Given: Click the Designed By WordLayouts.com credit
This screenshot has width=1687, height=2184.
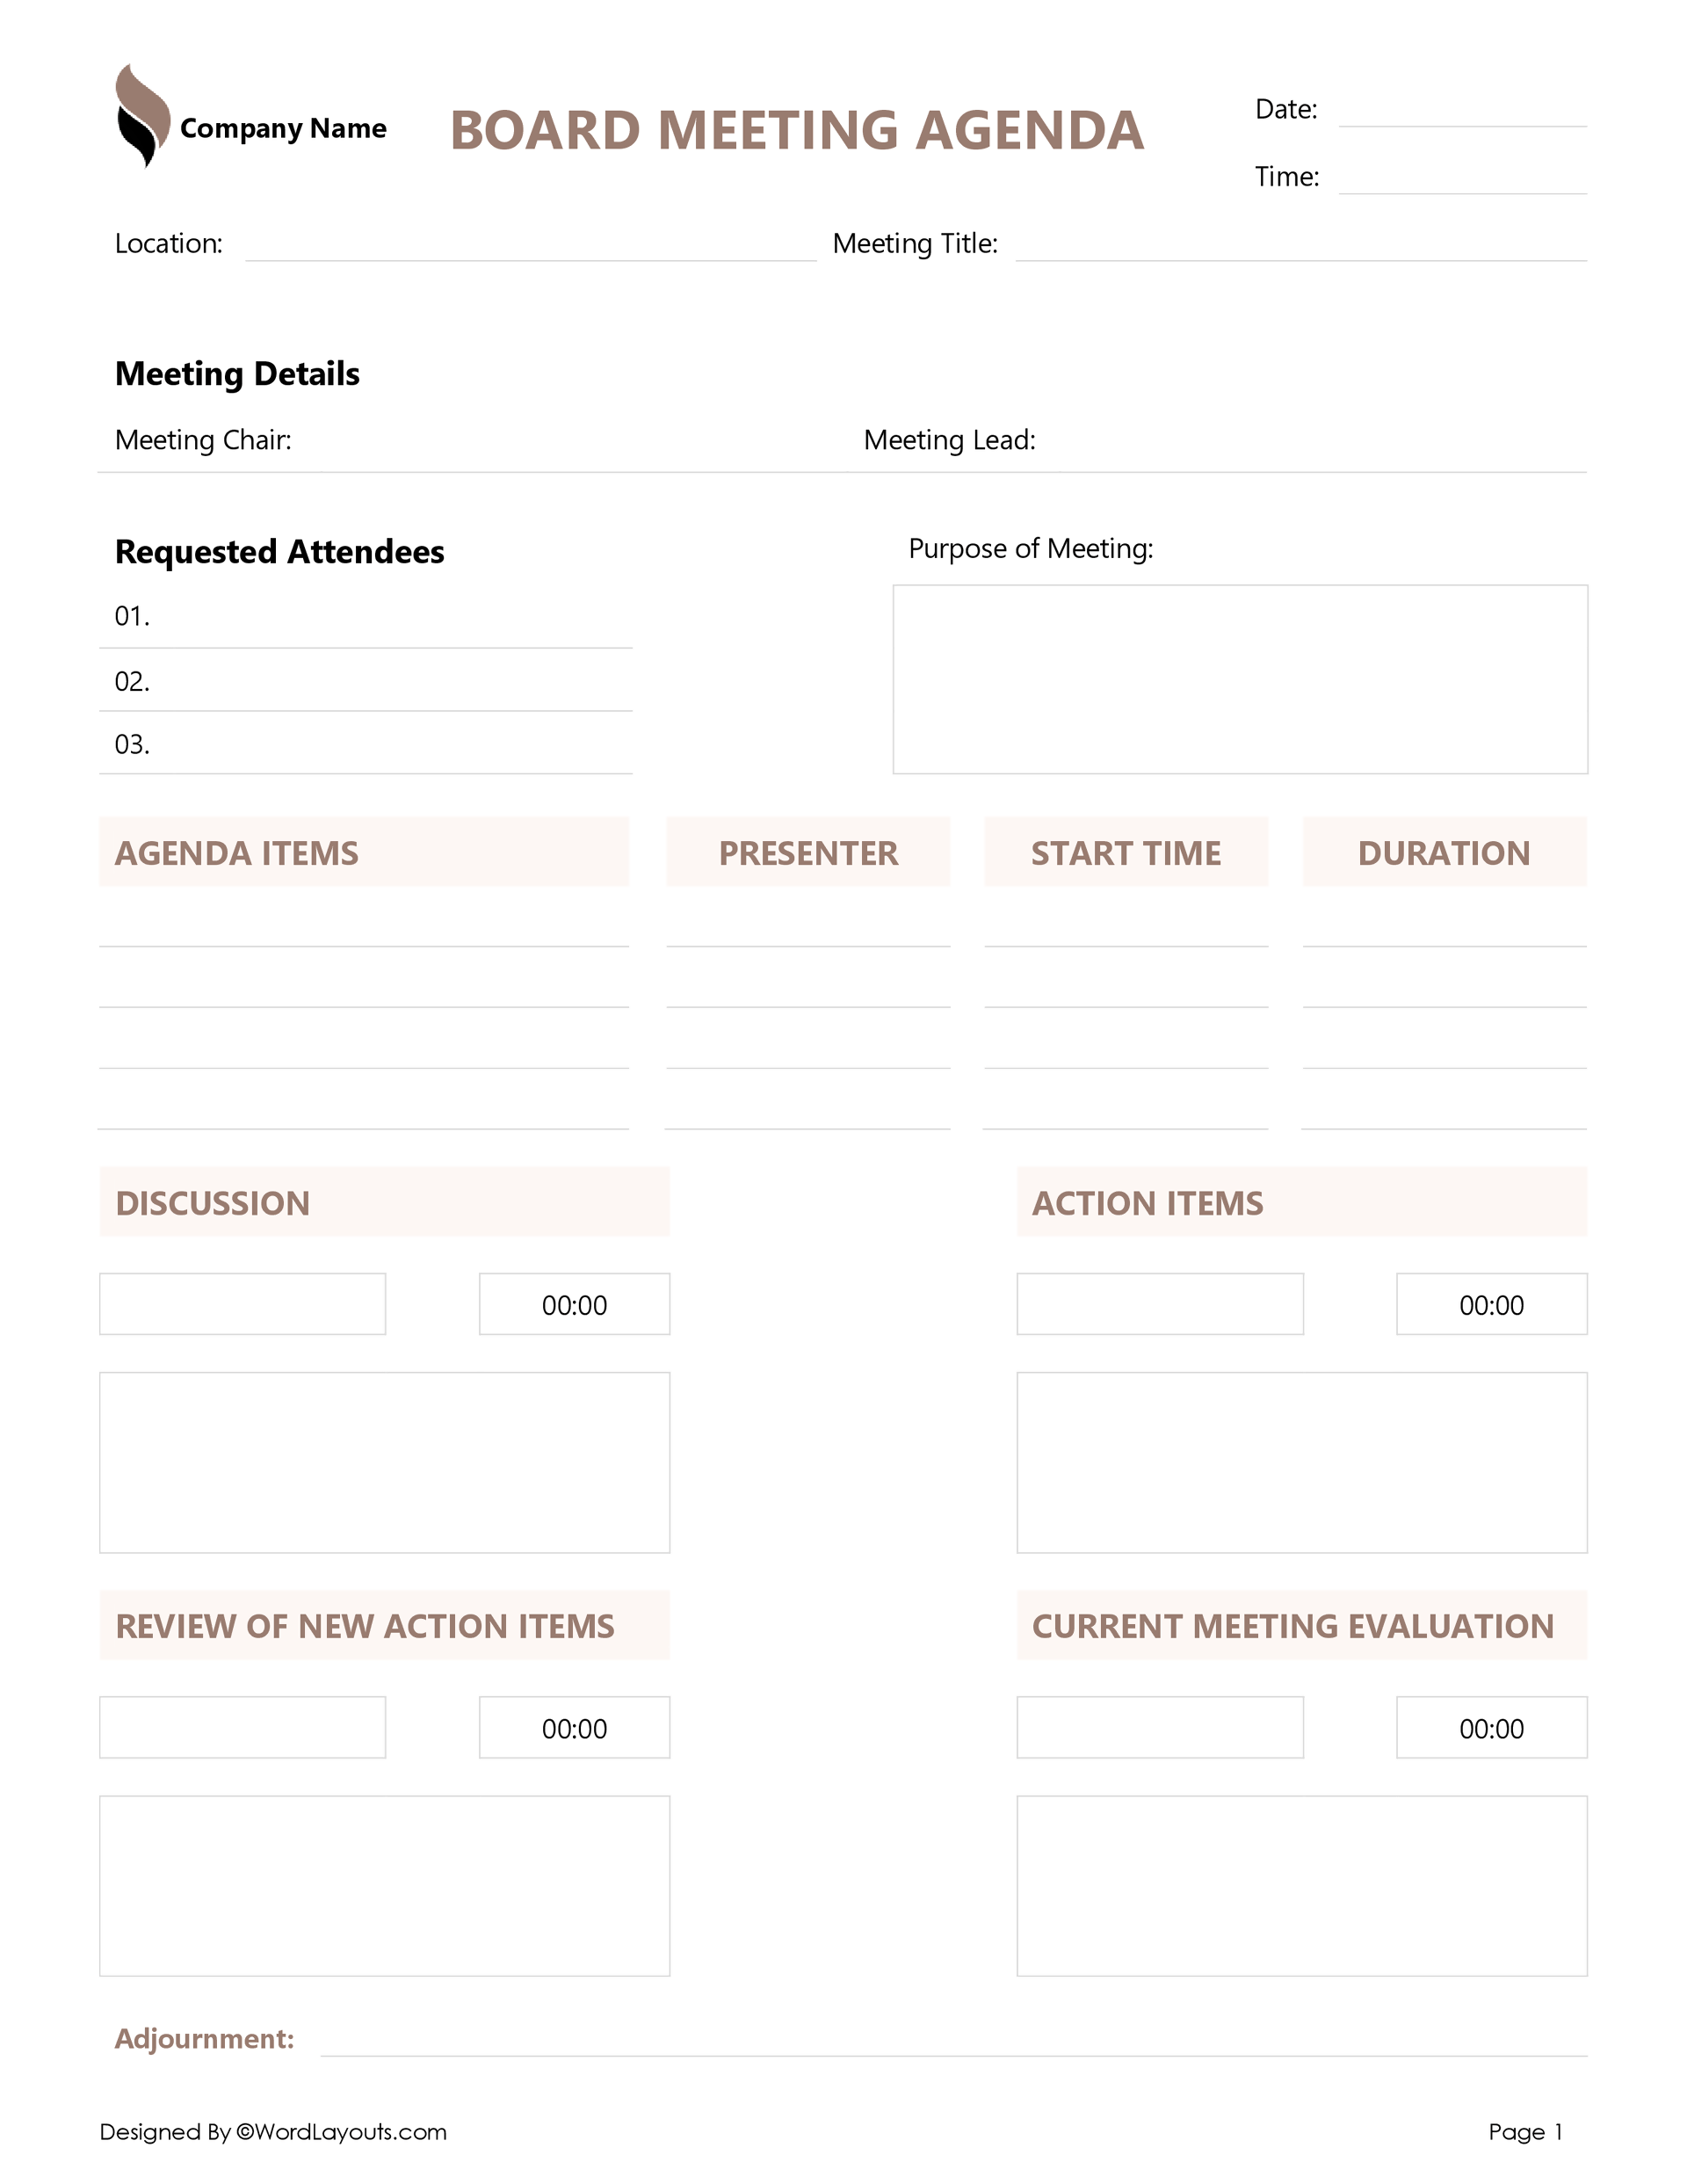Looking at the screenshot, I should coord(273,2131).
